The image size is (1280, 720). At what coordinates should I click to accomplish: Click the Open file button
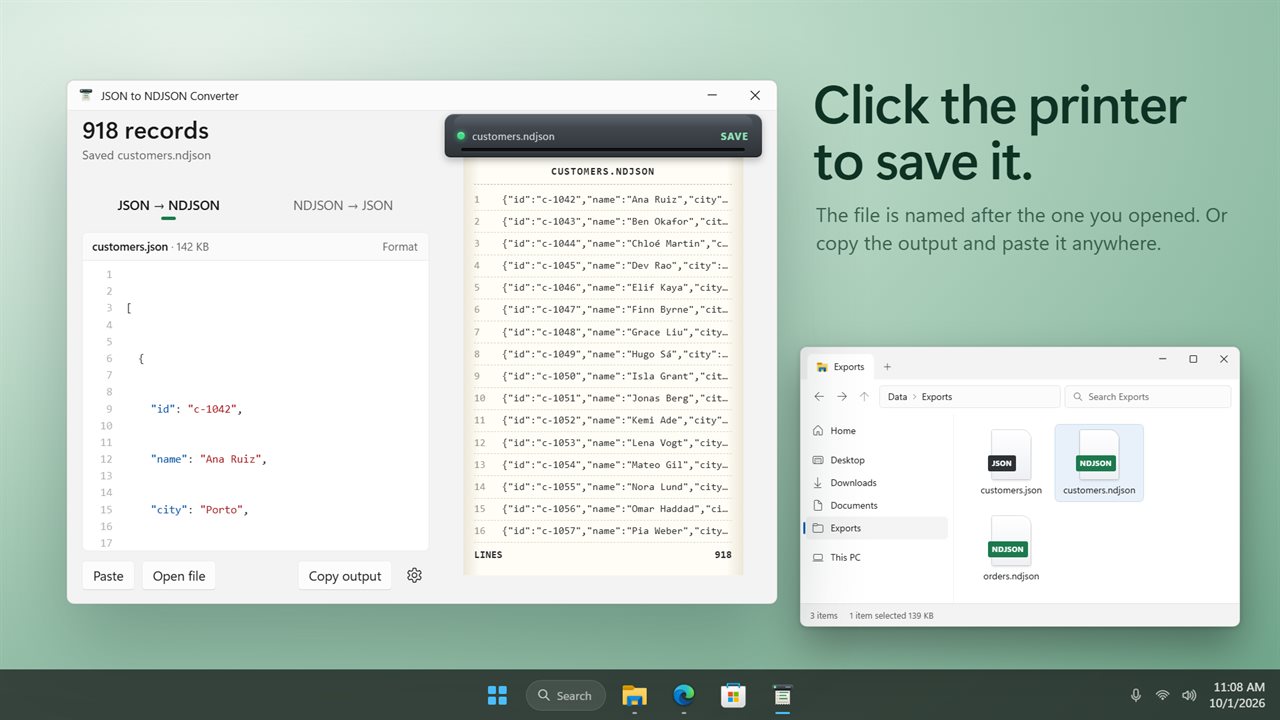(179, 576)
